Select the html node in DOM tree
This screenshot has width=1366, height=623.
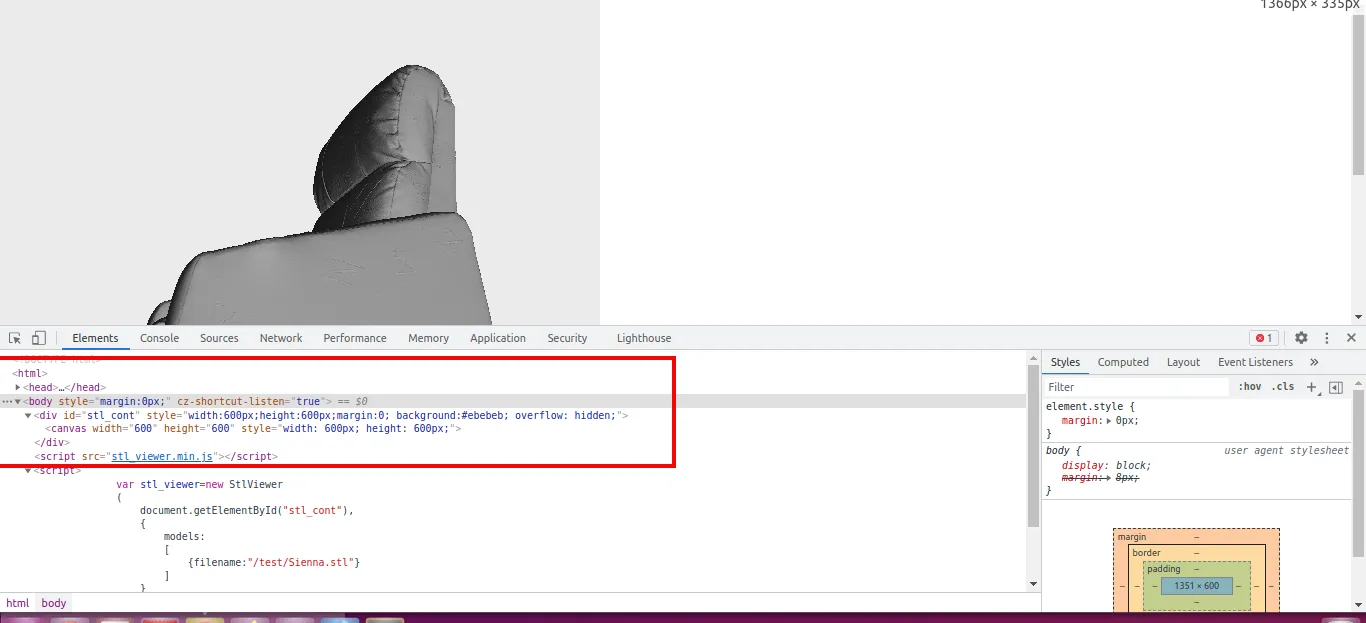30,373
